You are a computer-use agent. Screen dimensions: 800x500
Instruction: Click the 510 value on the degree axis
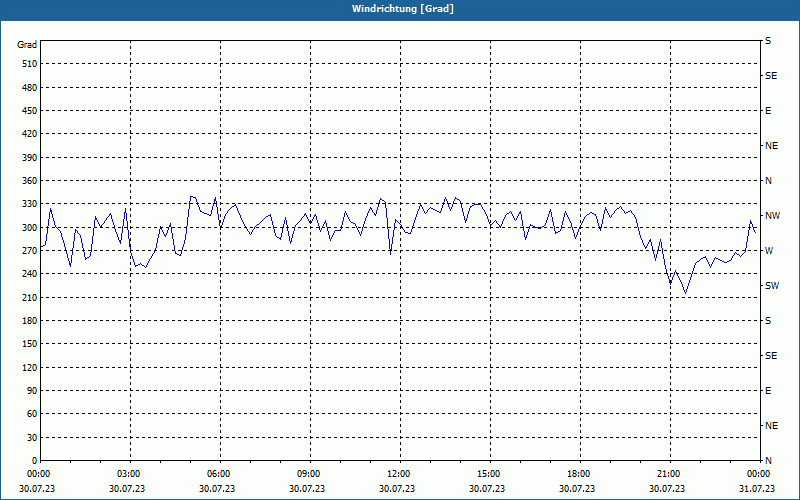coord(29,64)
